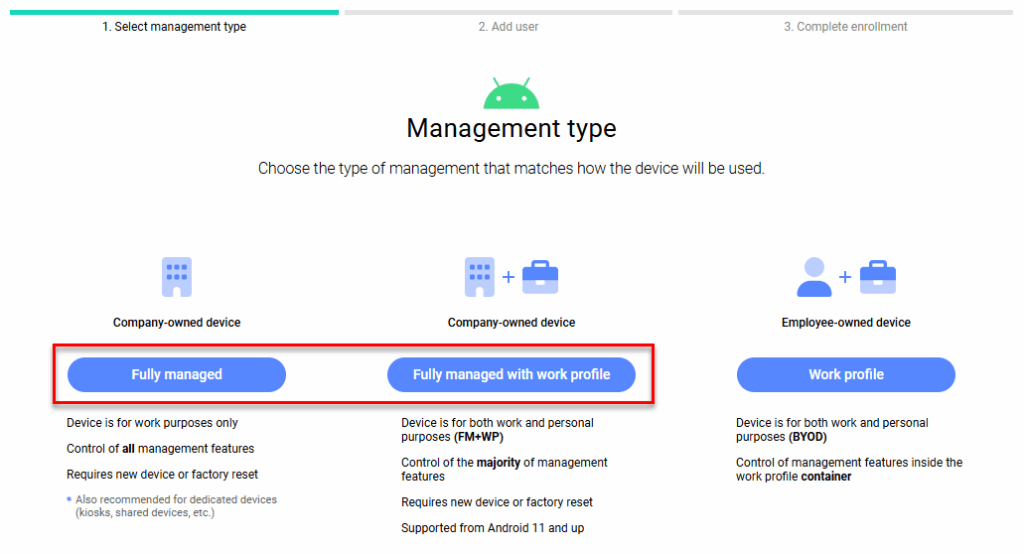Go to step 3 Complete enrollment
Image resolution: width=1024 pixels, height=554 pixels.
pyautogui.click(x=845, y=27)
